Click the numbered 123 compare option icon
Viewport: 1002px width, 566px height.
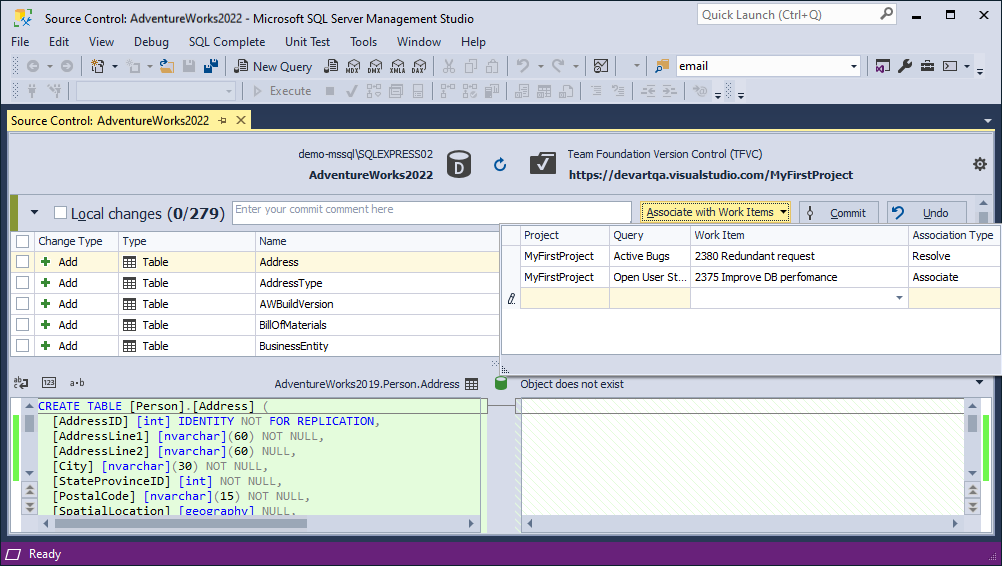click(x=49, y=383)
